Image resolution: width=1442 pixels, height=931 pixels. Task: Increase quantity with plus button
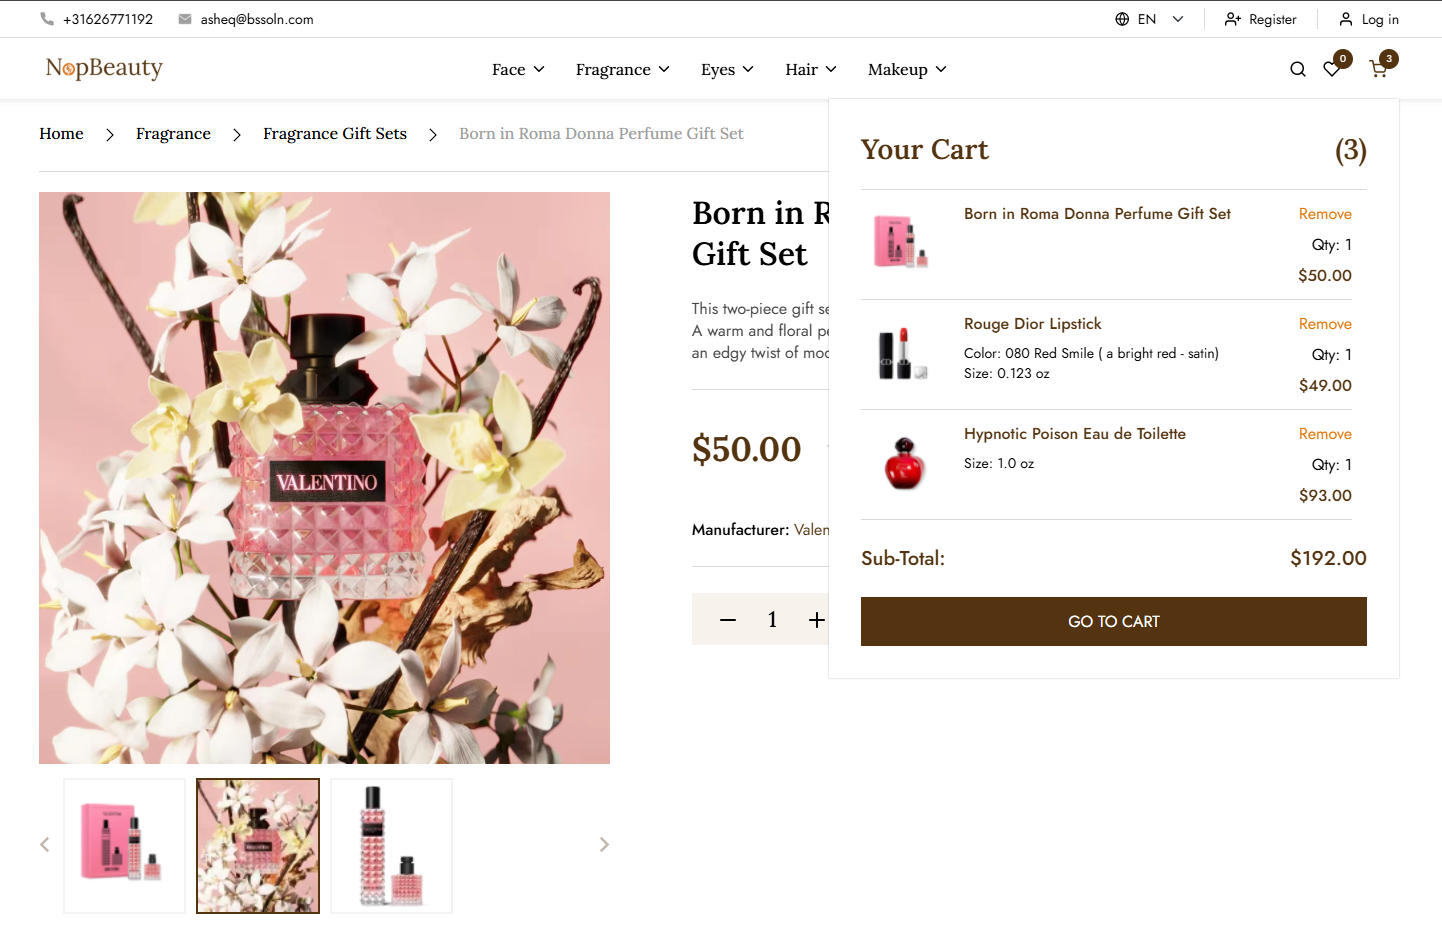click(x=816, y=620)
